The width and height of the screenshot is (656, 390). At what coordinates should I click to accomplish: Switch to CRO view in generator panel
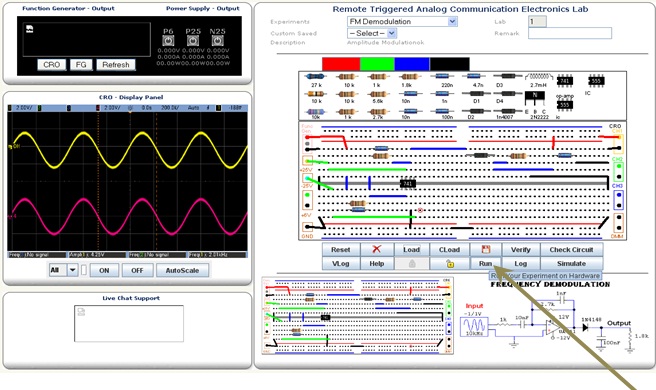[x=51, y=65]
